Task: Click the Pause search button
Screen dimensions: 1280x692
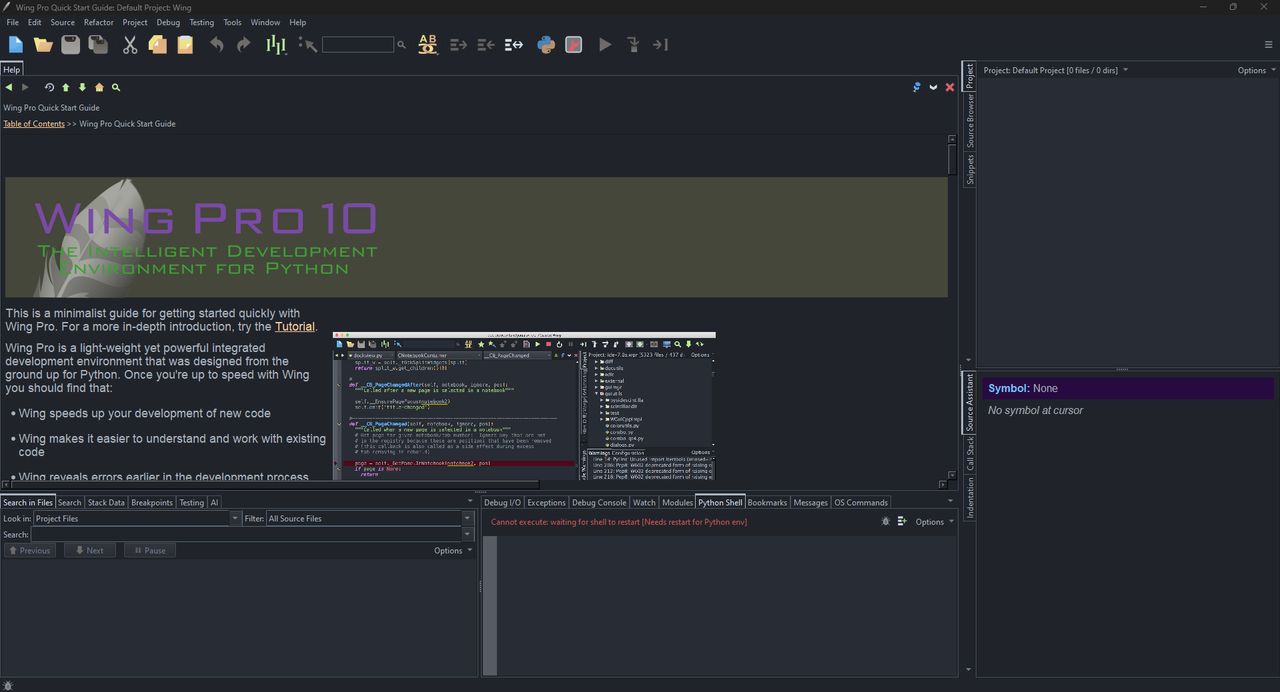Action: [x=149, y=550]
